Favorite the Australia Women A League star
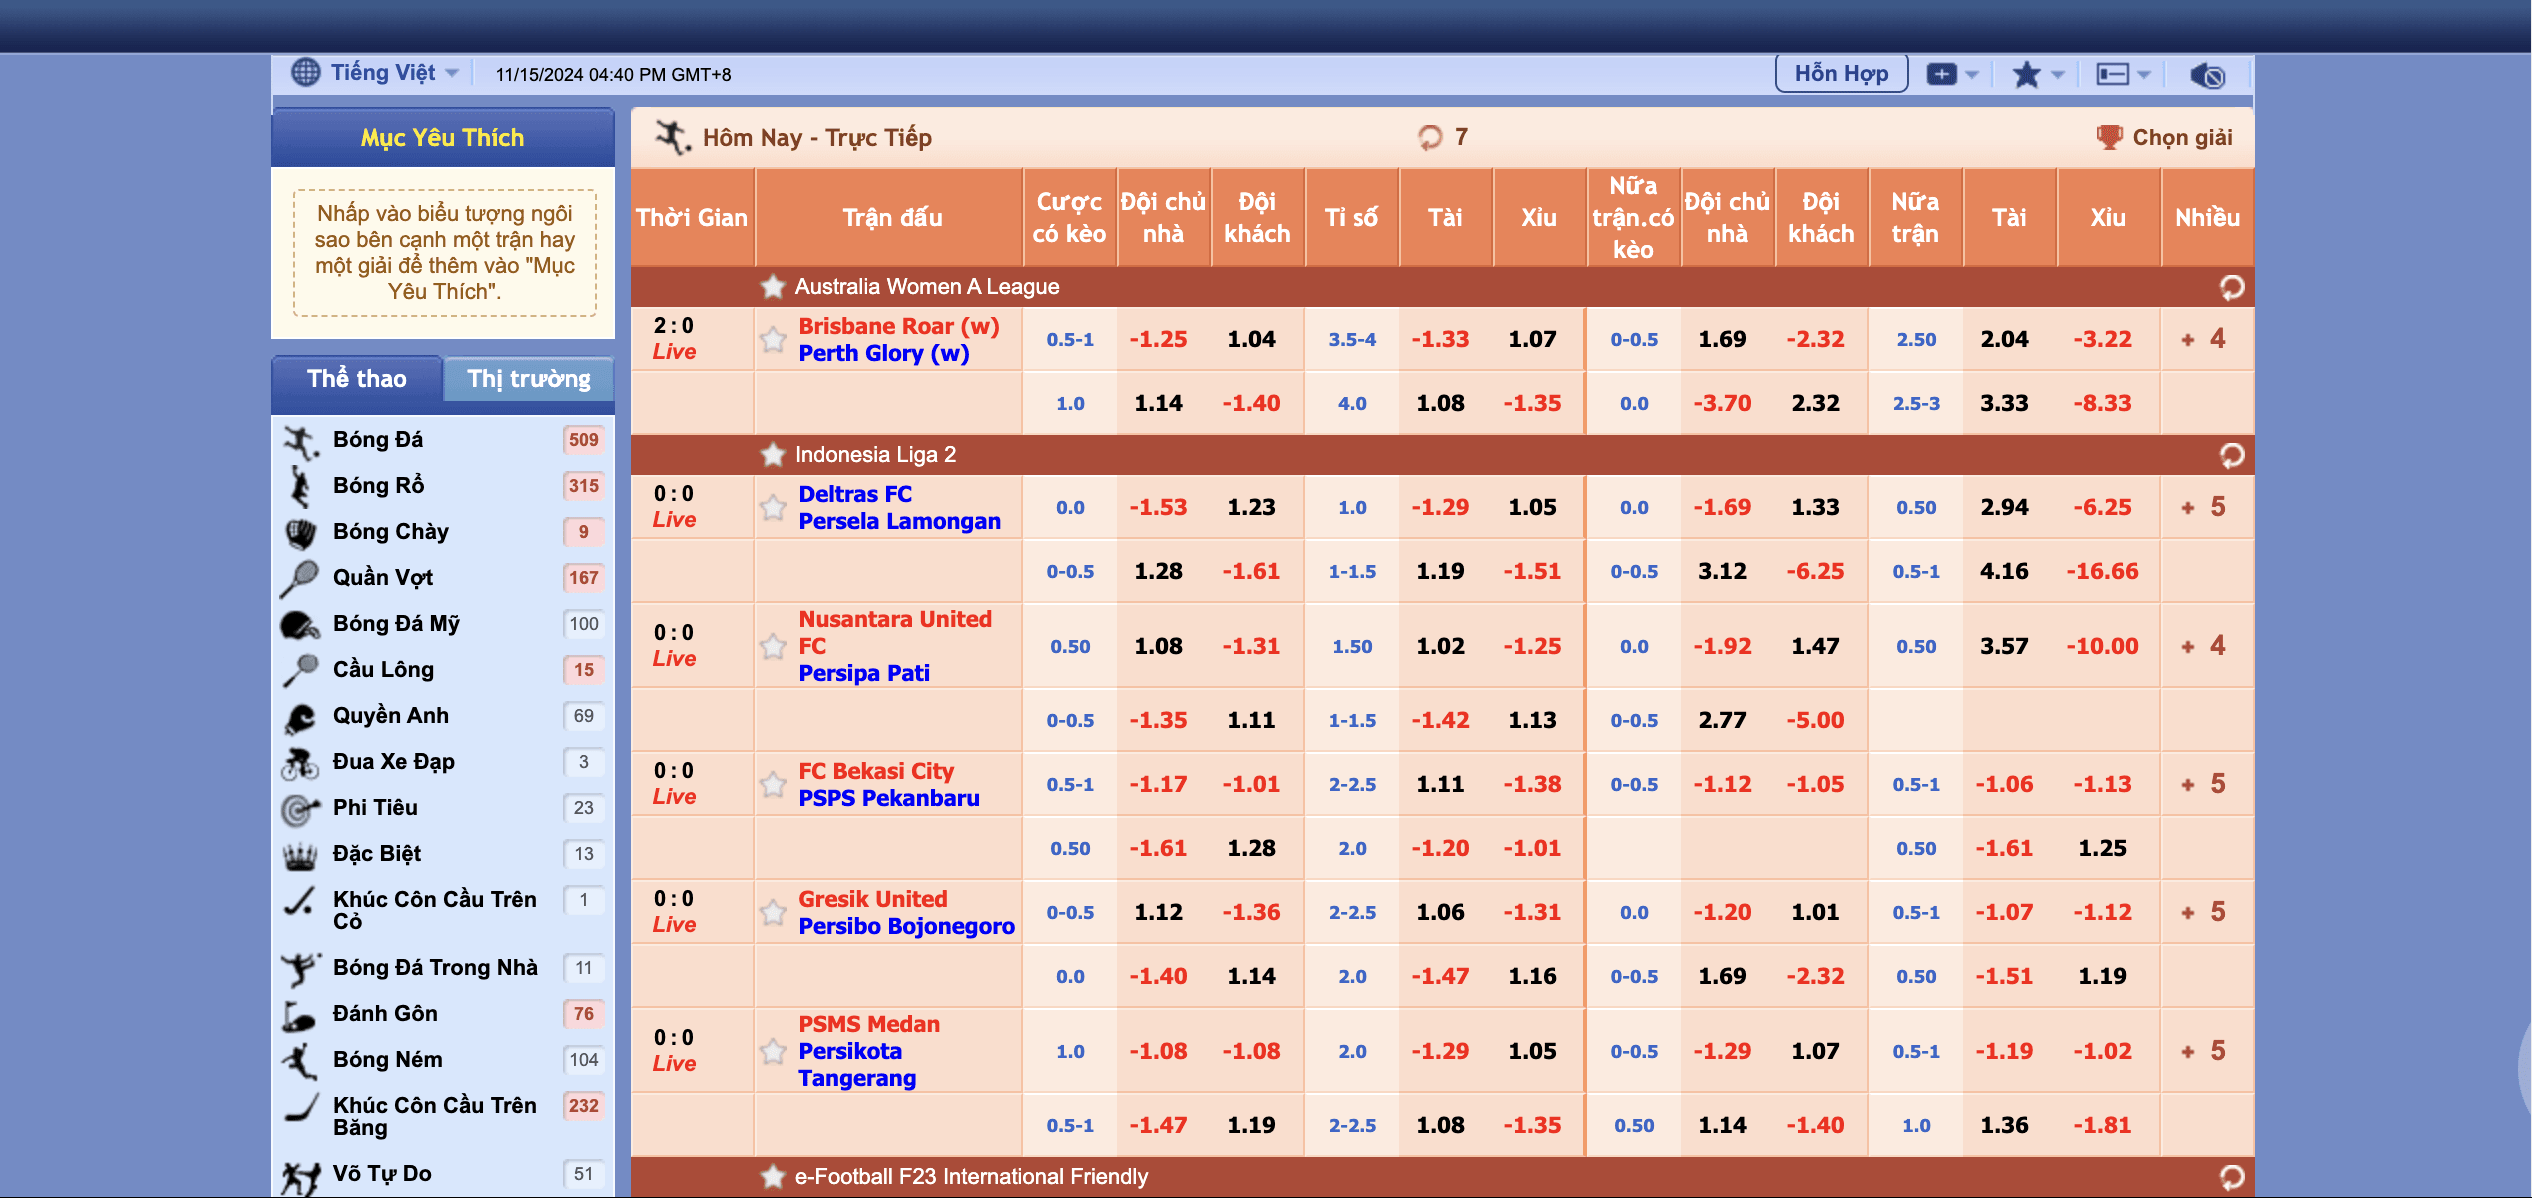2532x1198 pixels. point(772,287)
